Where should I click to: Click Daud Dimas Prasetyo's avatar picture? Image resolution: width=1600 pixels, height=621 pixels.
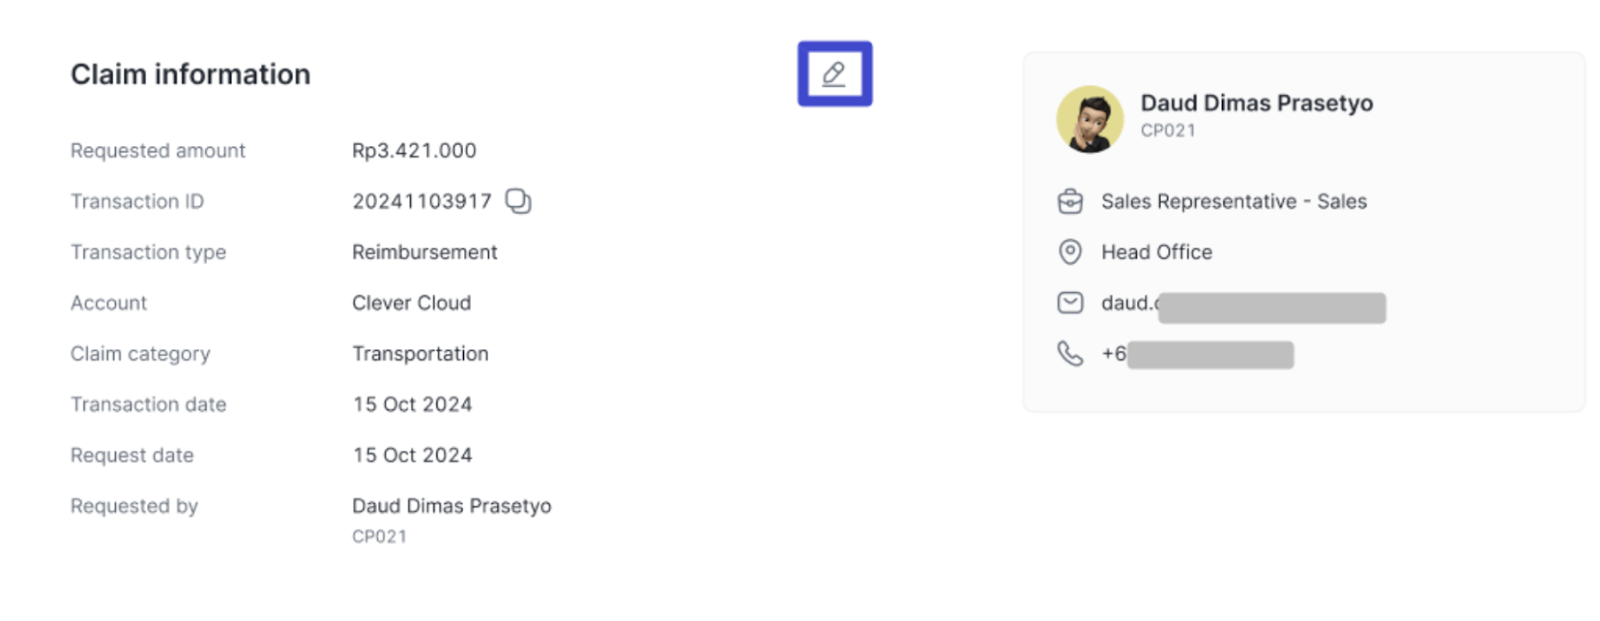click(x=1090, y=119)
